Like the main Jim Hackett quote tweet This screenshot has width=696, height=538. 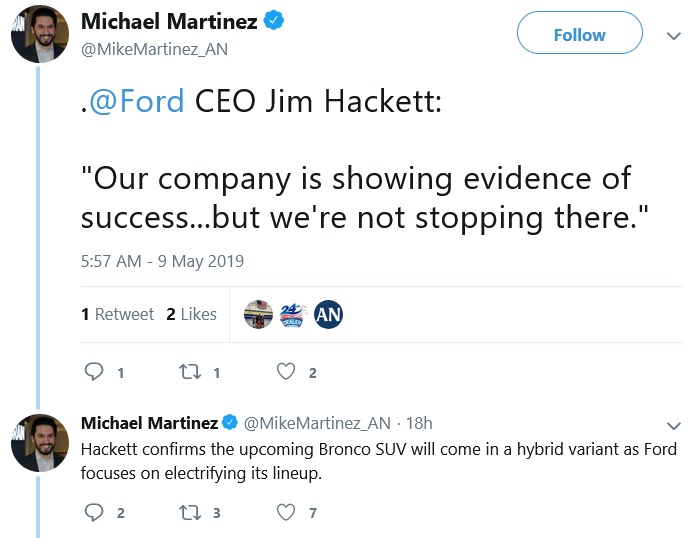coord(286,372)
